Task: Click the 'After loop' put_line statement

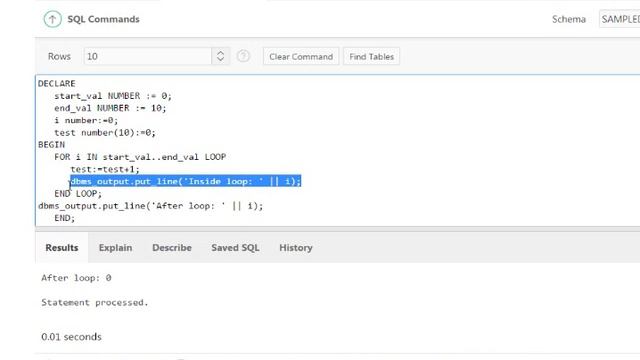Action: click(x=151, y=206)
